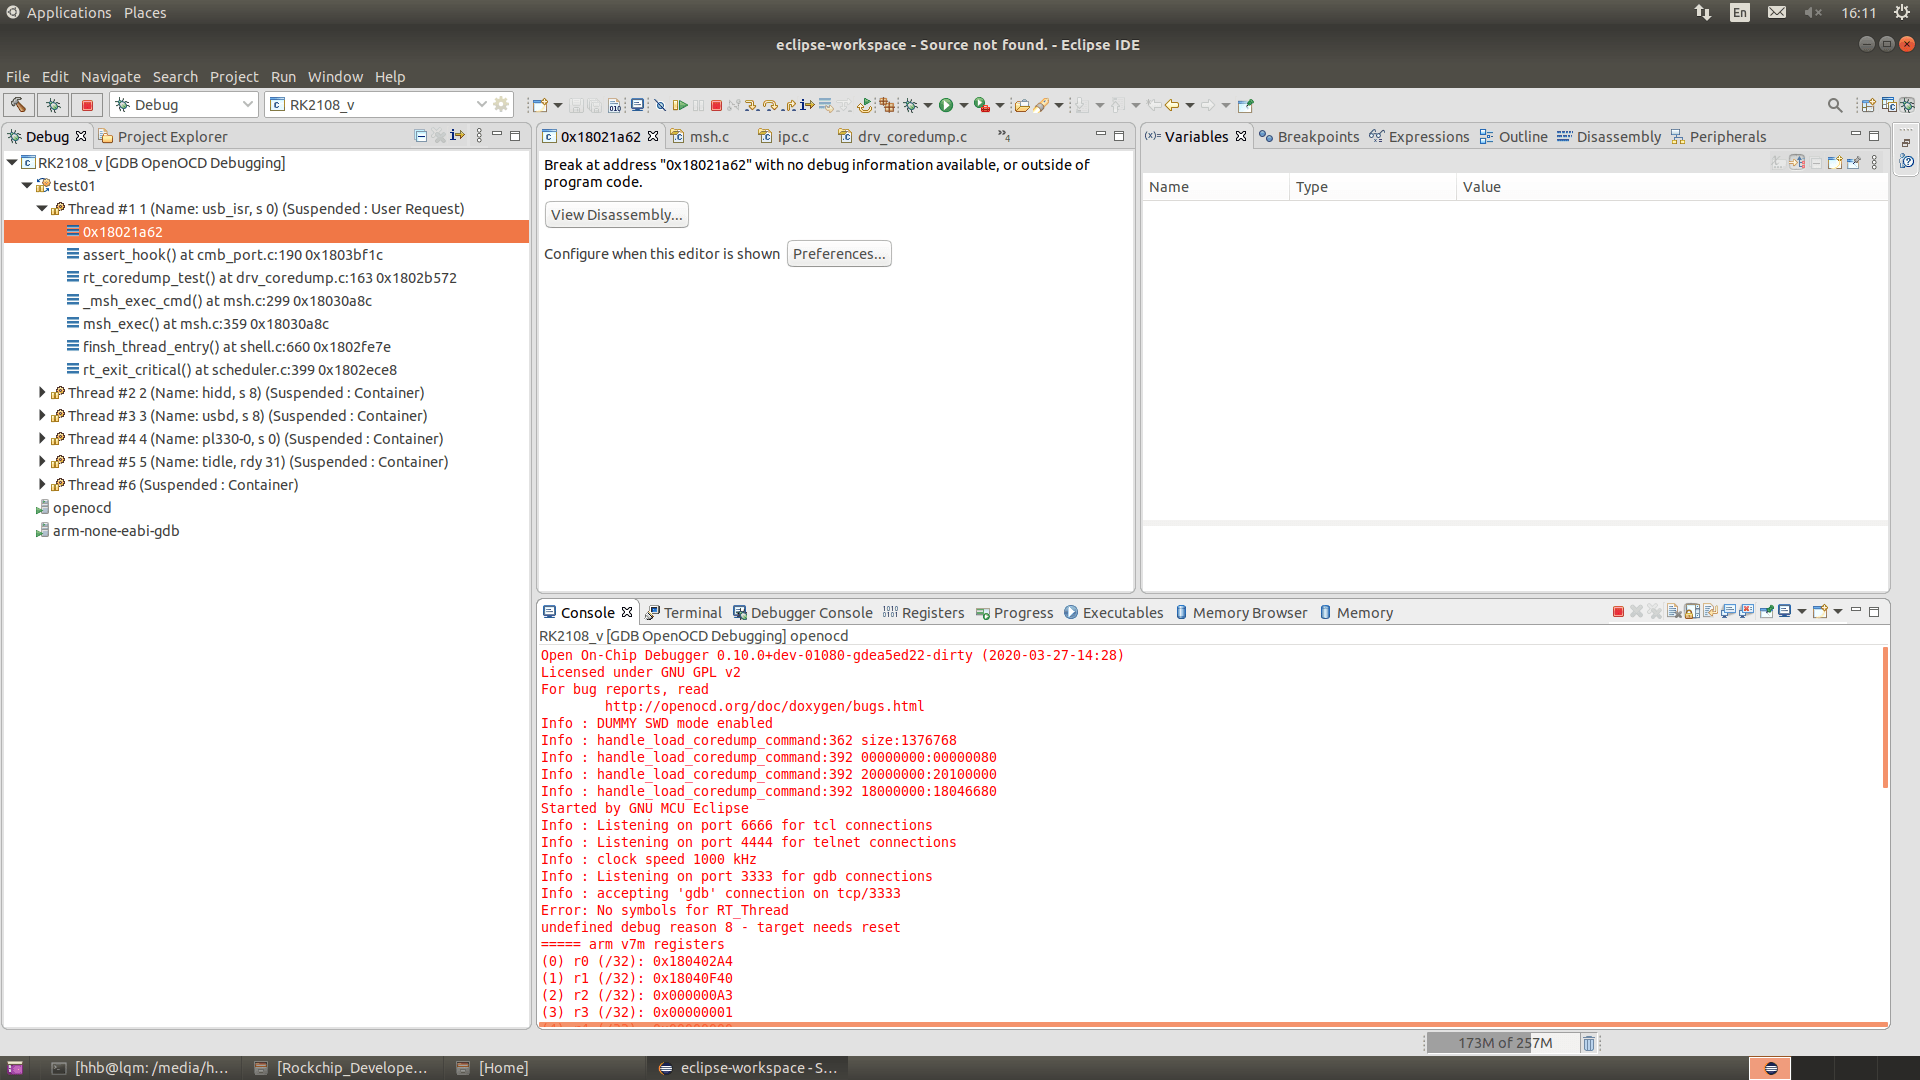Select rt_coredump_test() stack frame
This screenshot has width=1920, height=1080.
pos(270,277)
